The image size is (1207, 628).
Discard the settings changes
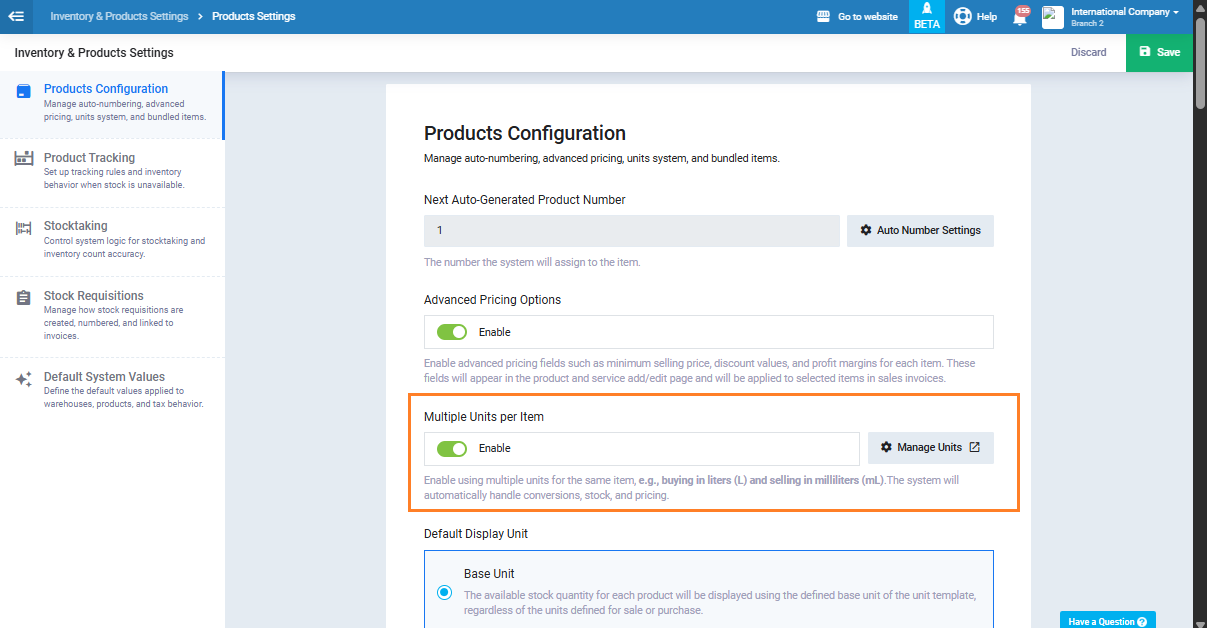click(1088, 52)
